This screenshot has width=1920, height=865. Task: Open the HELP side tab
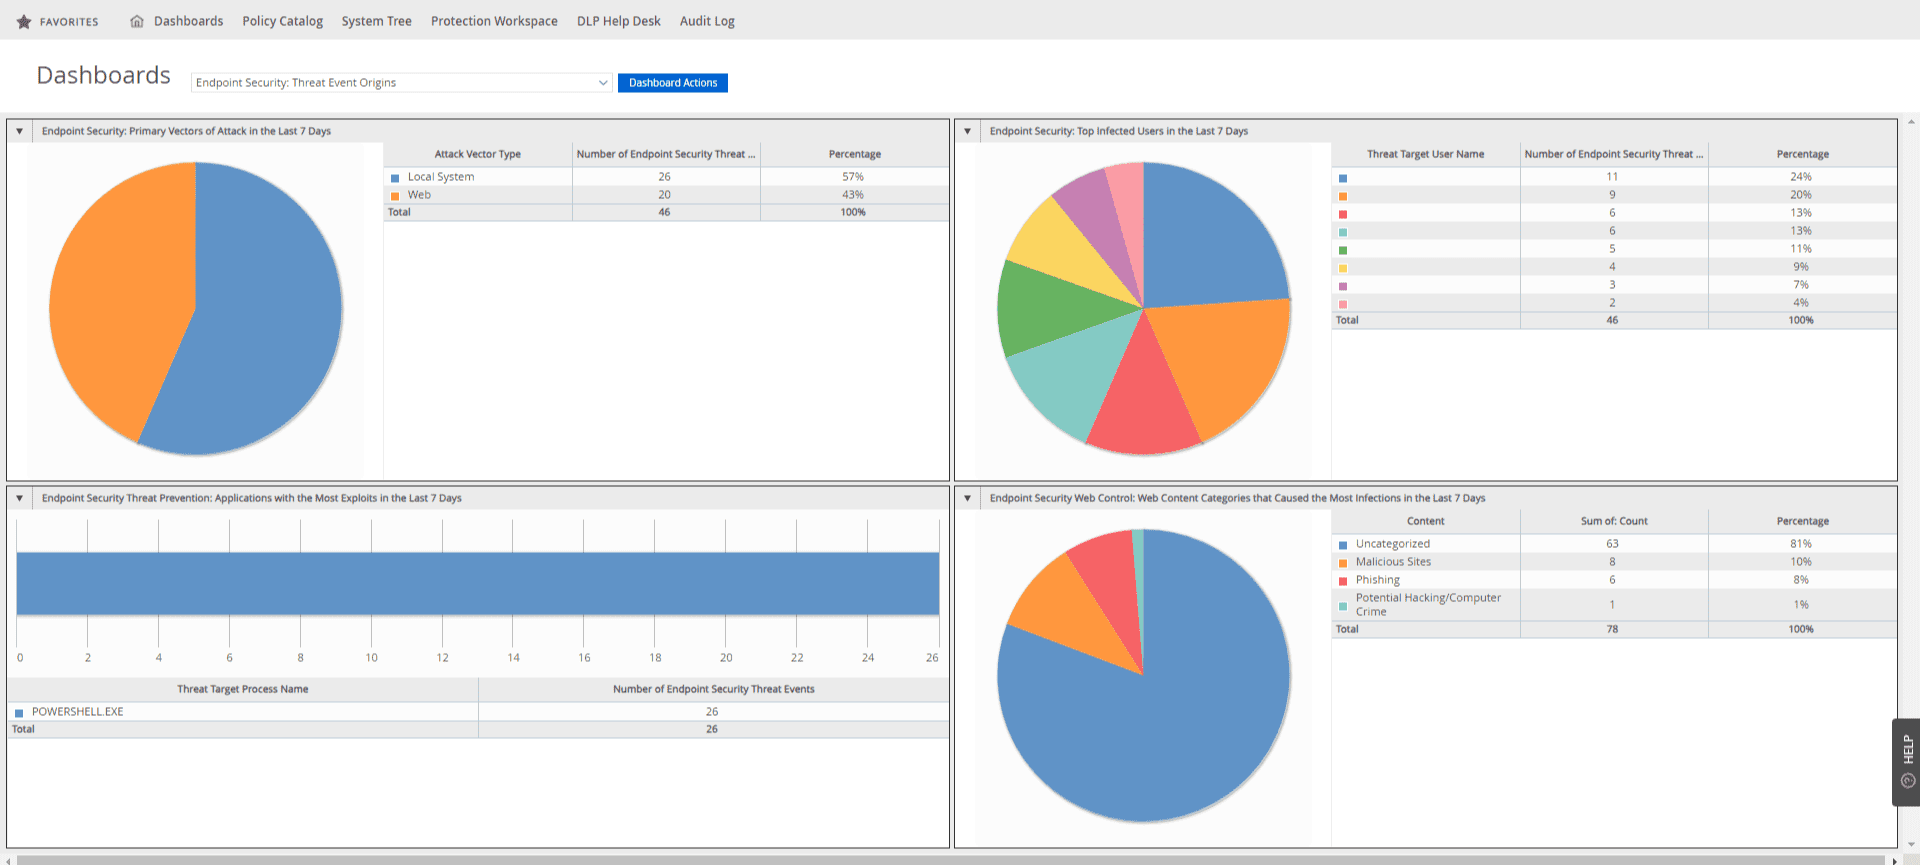coord(1906,762)
